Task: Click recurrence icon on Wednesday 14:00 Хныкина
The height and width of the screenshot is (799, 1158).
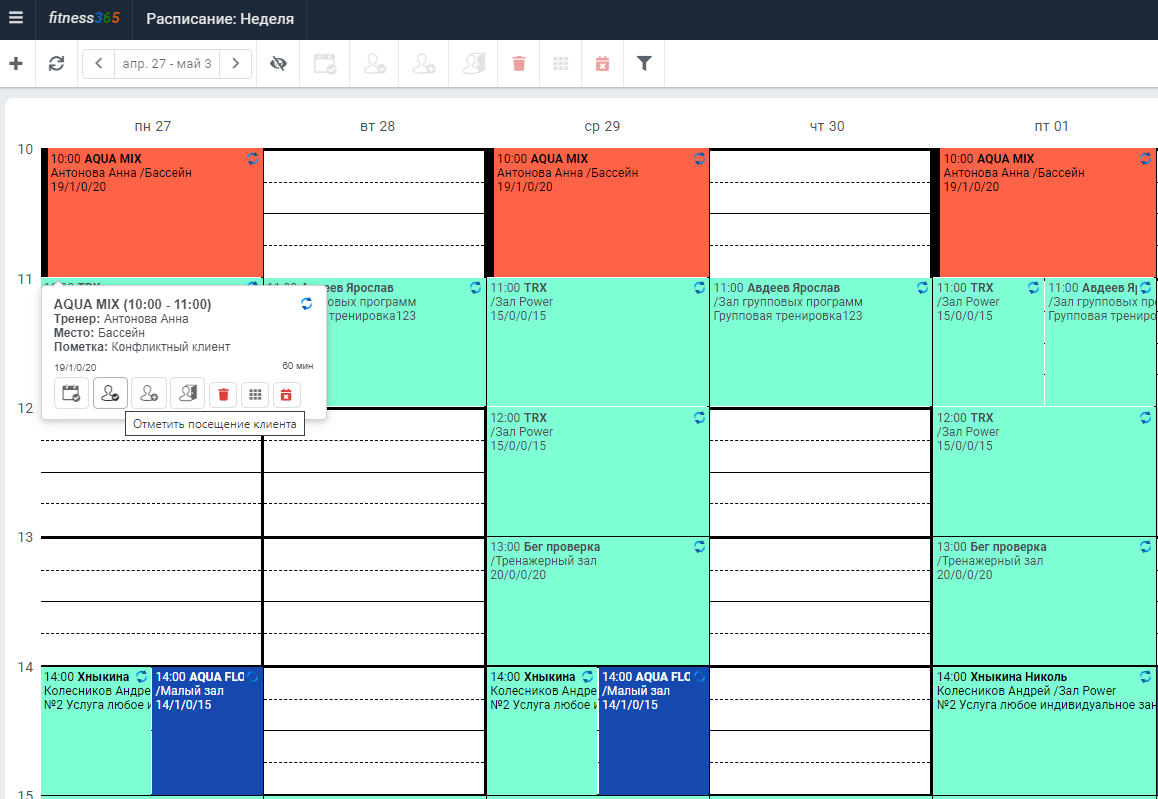Action: point(588,676)
